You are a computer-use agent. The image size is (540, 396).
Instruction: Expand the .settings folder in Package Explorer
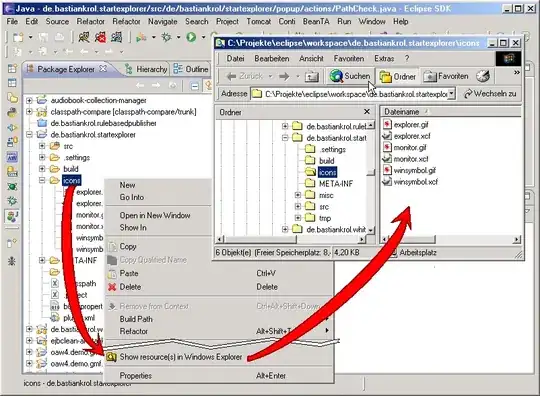pyautogui.click(x=42, y=157)
